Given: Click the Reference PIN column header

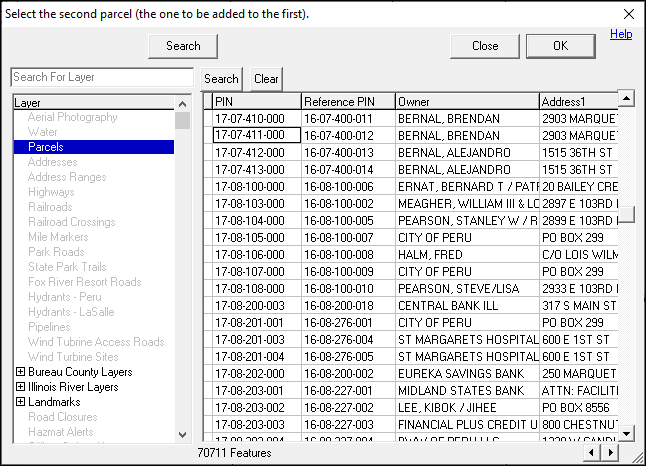Looking at the screenshot, I should pyautogui.click(x=347, y=102).
